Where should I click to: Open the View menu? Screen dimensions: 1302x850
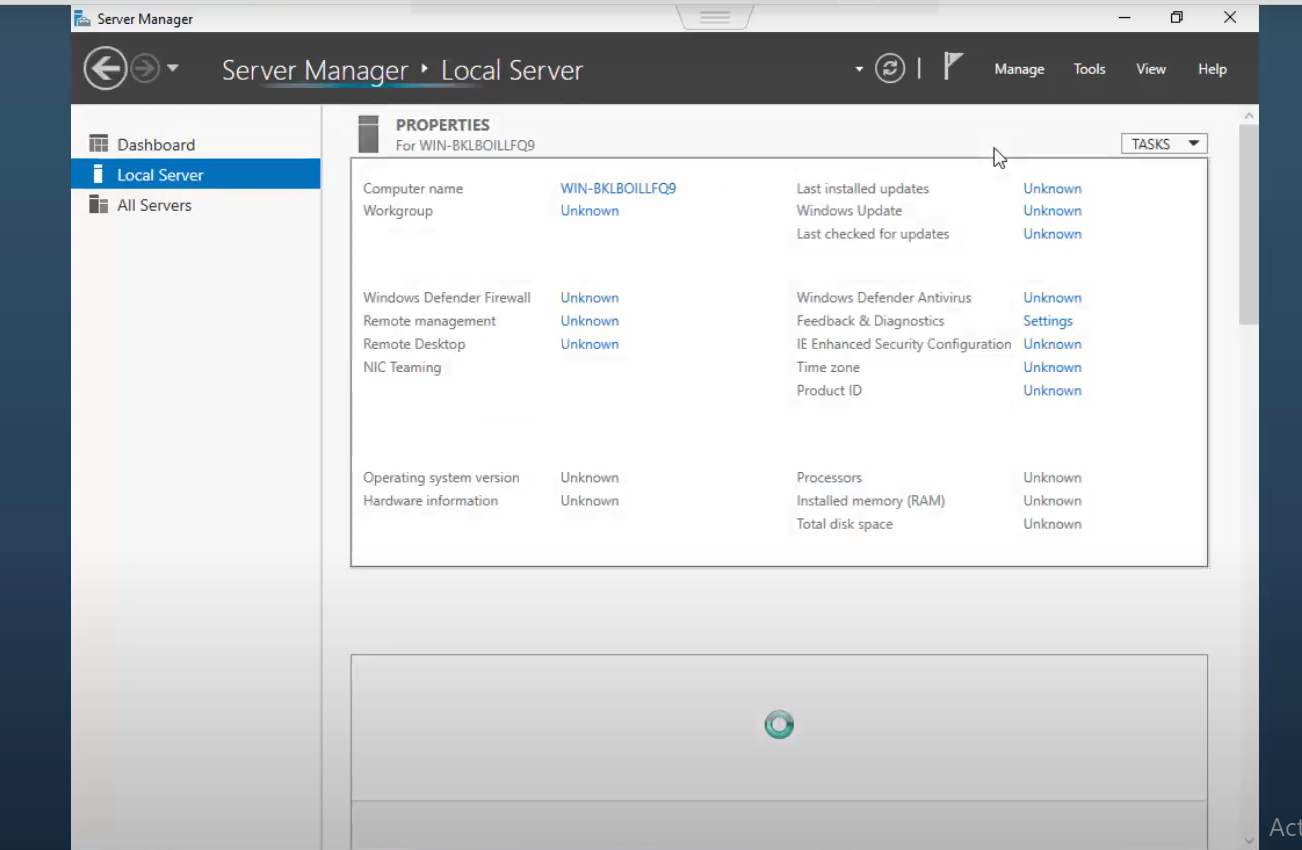pyautogui.click(x=1151, y=69)
